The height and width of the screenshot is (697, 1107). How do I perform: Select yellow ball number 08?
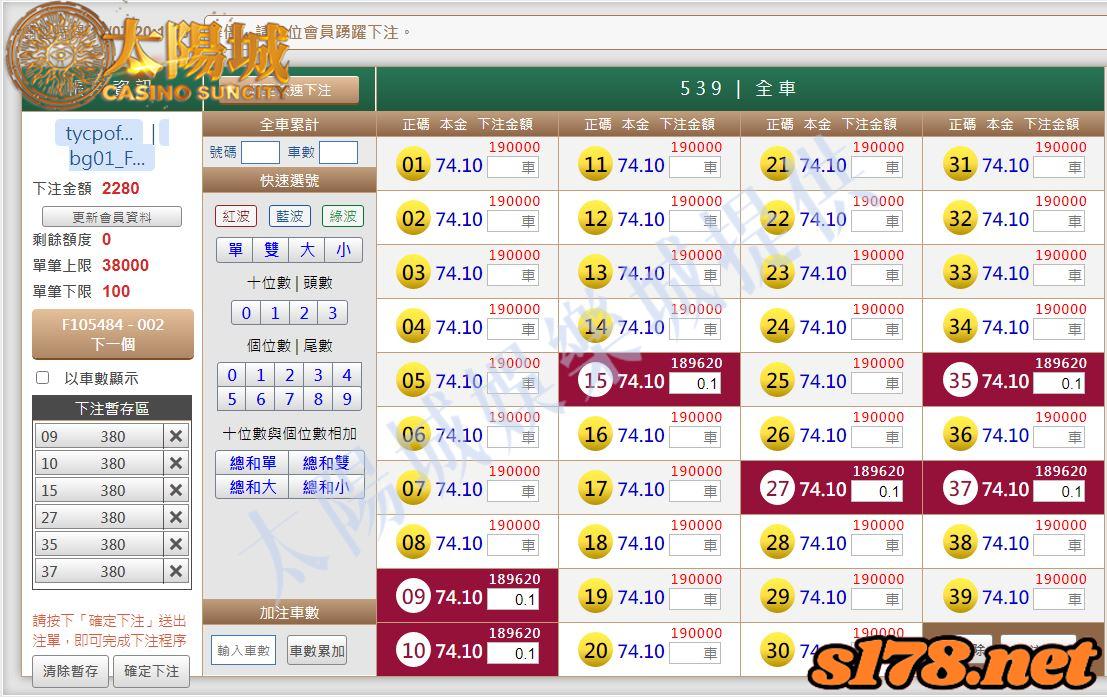(x=413, y=543)
